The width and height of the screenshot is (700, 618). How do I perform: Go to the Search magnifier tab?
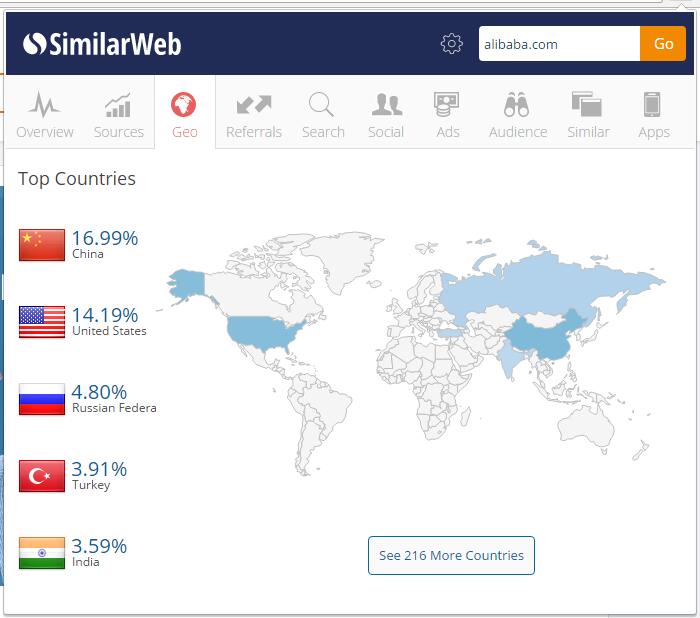coord(323,114)
